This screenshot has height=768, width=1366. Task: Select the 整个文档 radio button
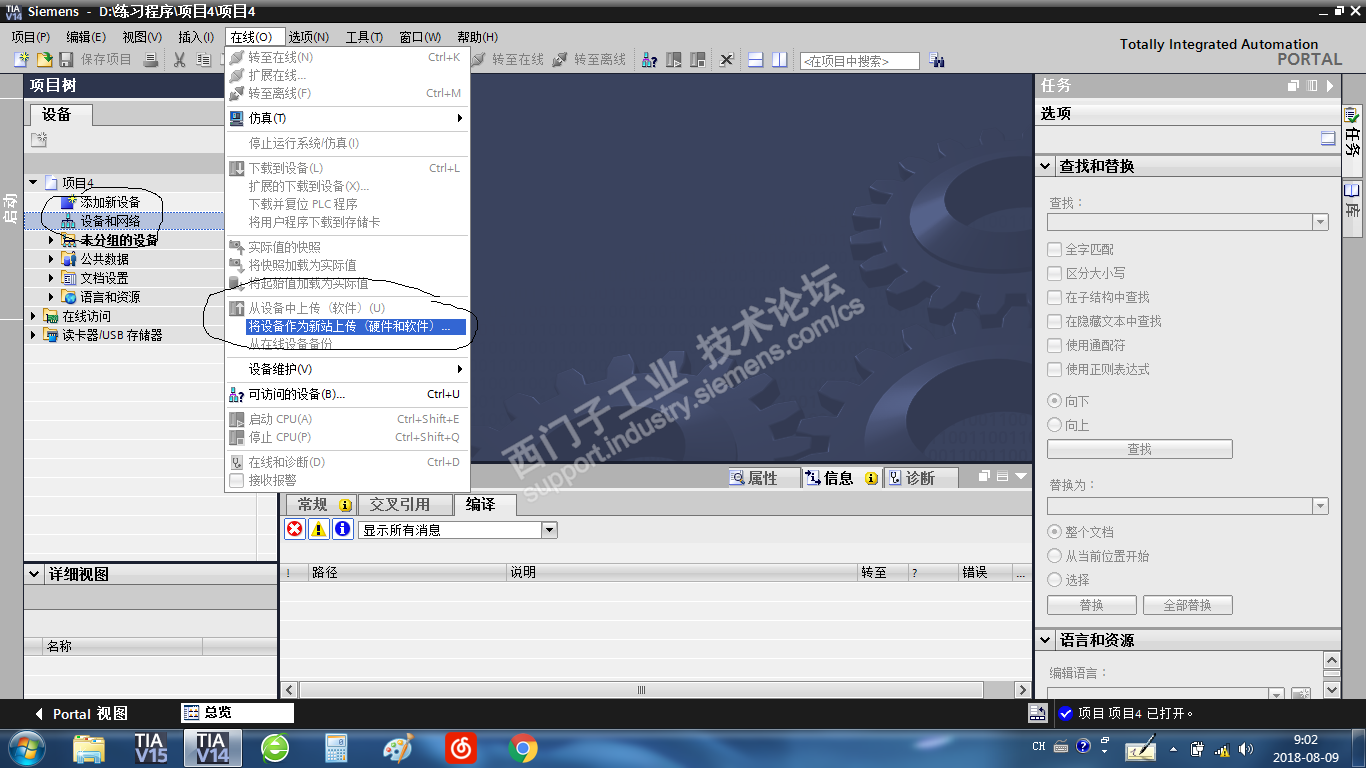click(1054, 532)
